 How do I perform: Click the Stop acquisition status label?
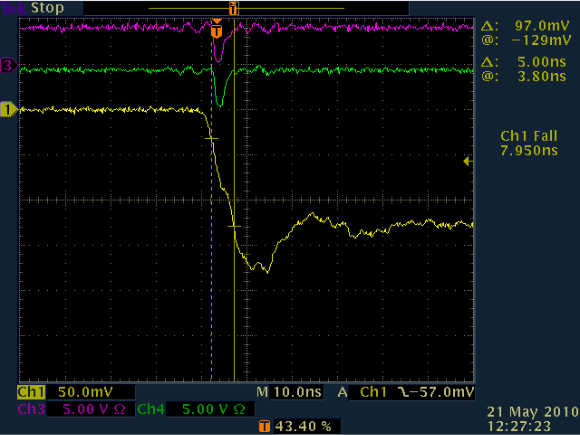tap(47, 8)
